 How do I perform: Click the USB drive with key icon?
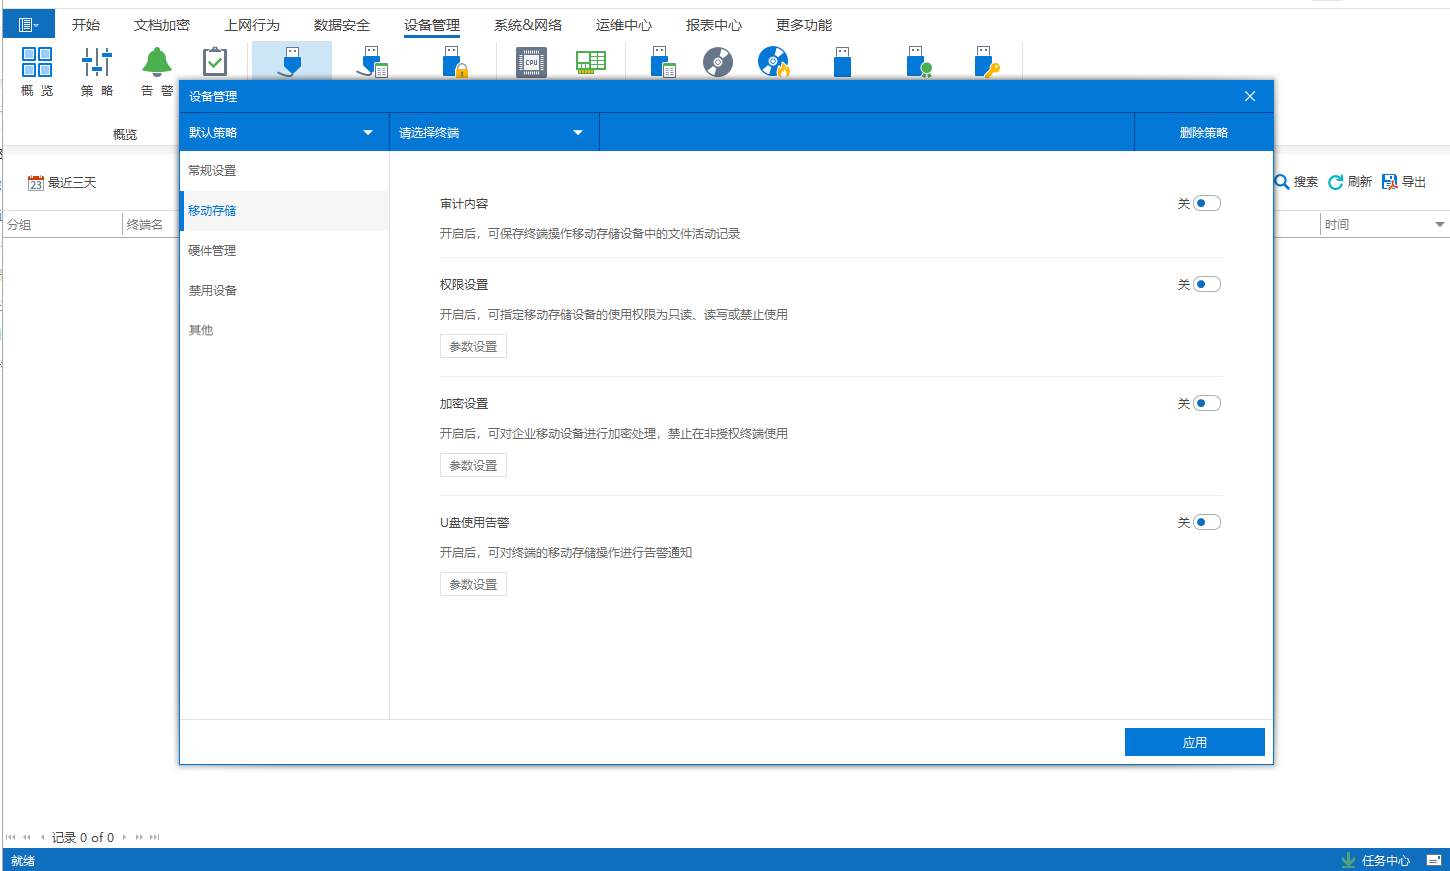[x=986, y=63]
